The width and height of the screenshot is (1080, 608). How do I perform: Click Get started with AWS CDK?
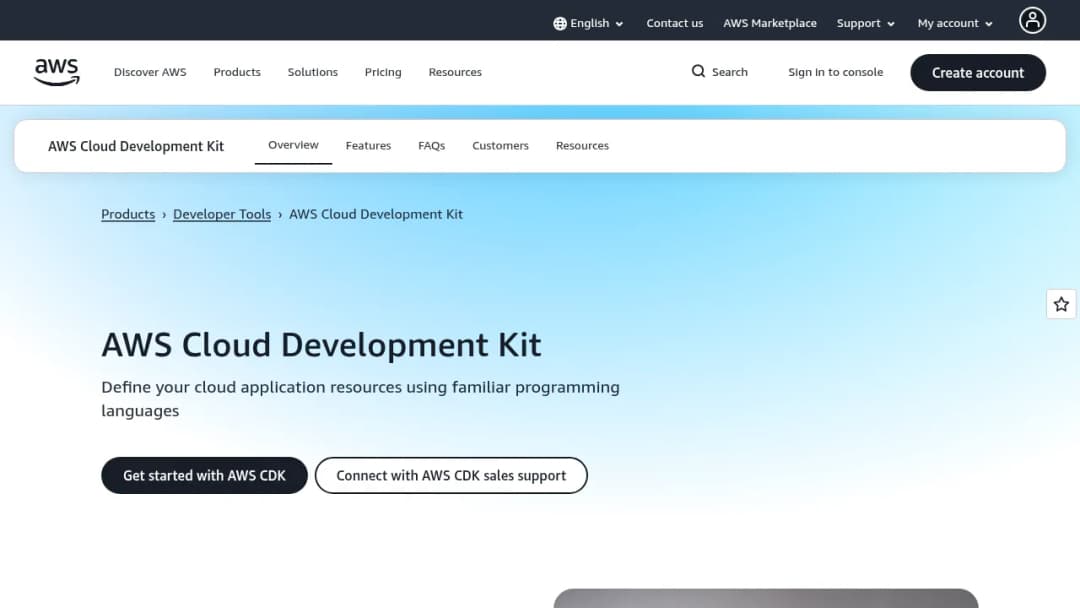pyautogui.click(x=204, y=475)
